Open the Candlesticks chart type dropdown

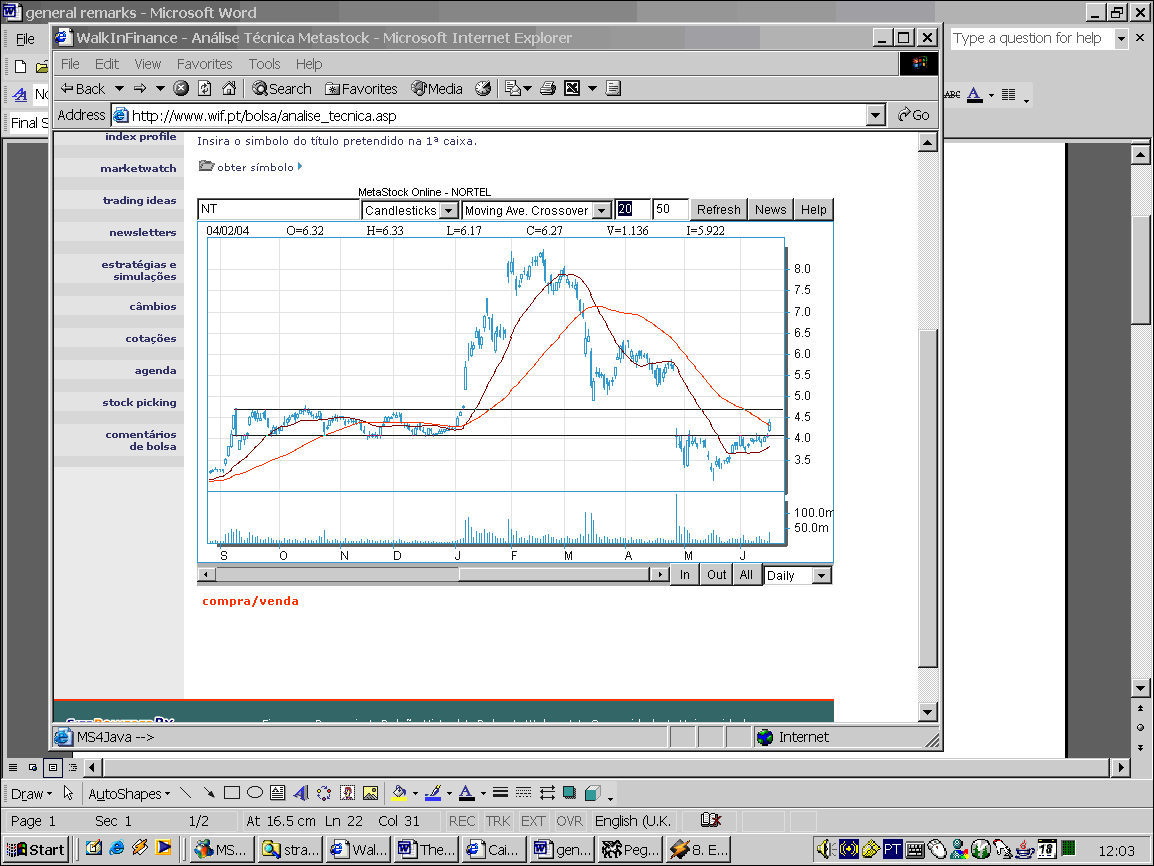point(448,211)
